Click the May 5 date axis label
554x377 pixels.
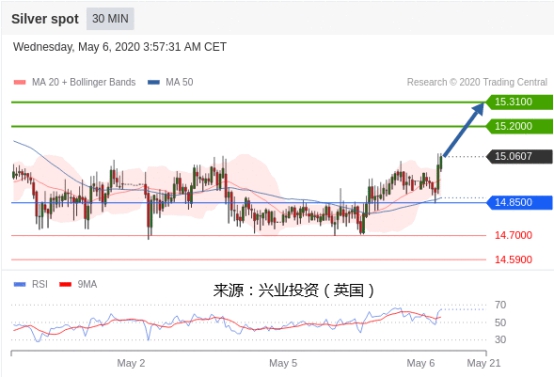coord(283,363)
